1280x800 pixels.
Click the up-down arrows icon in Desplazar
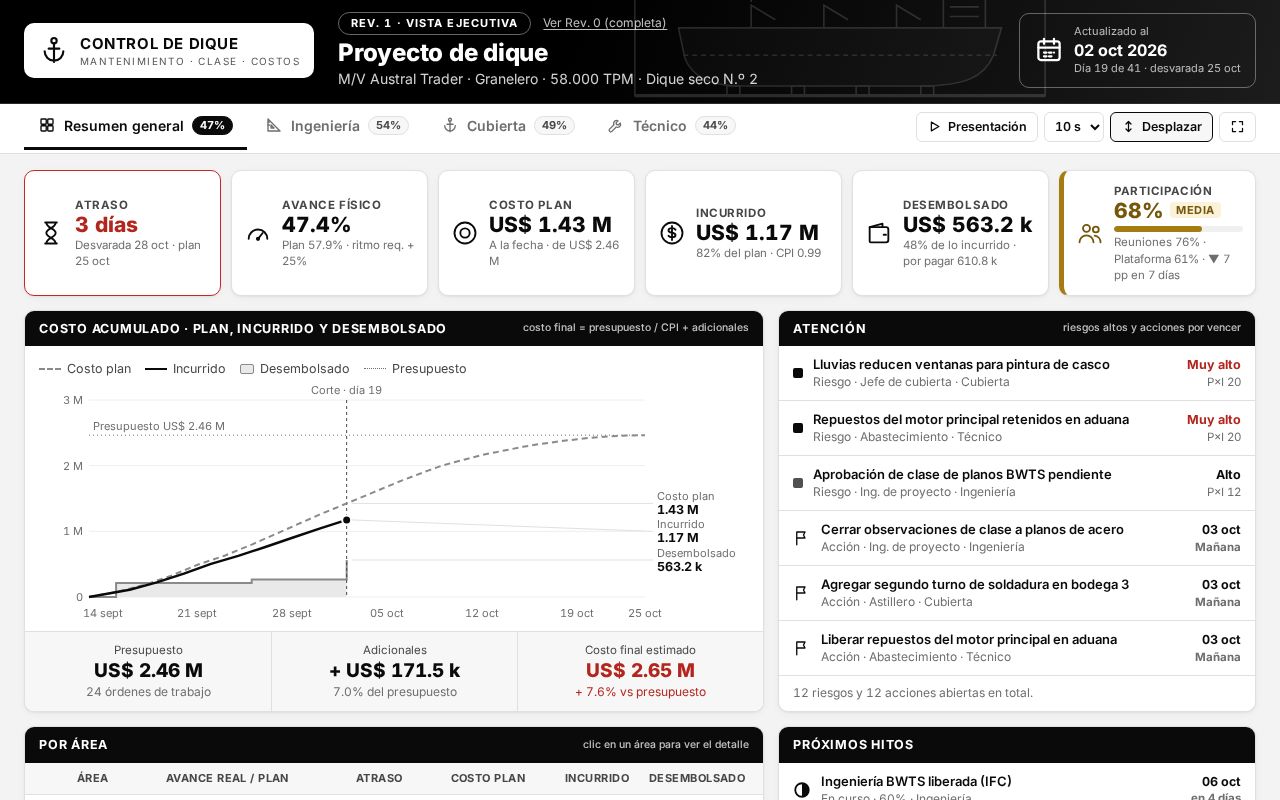(x=1128, y=127)
